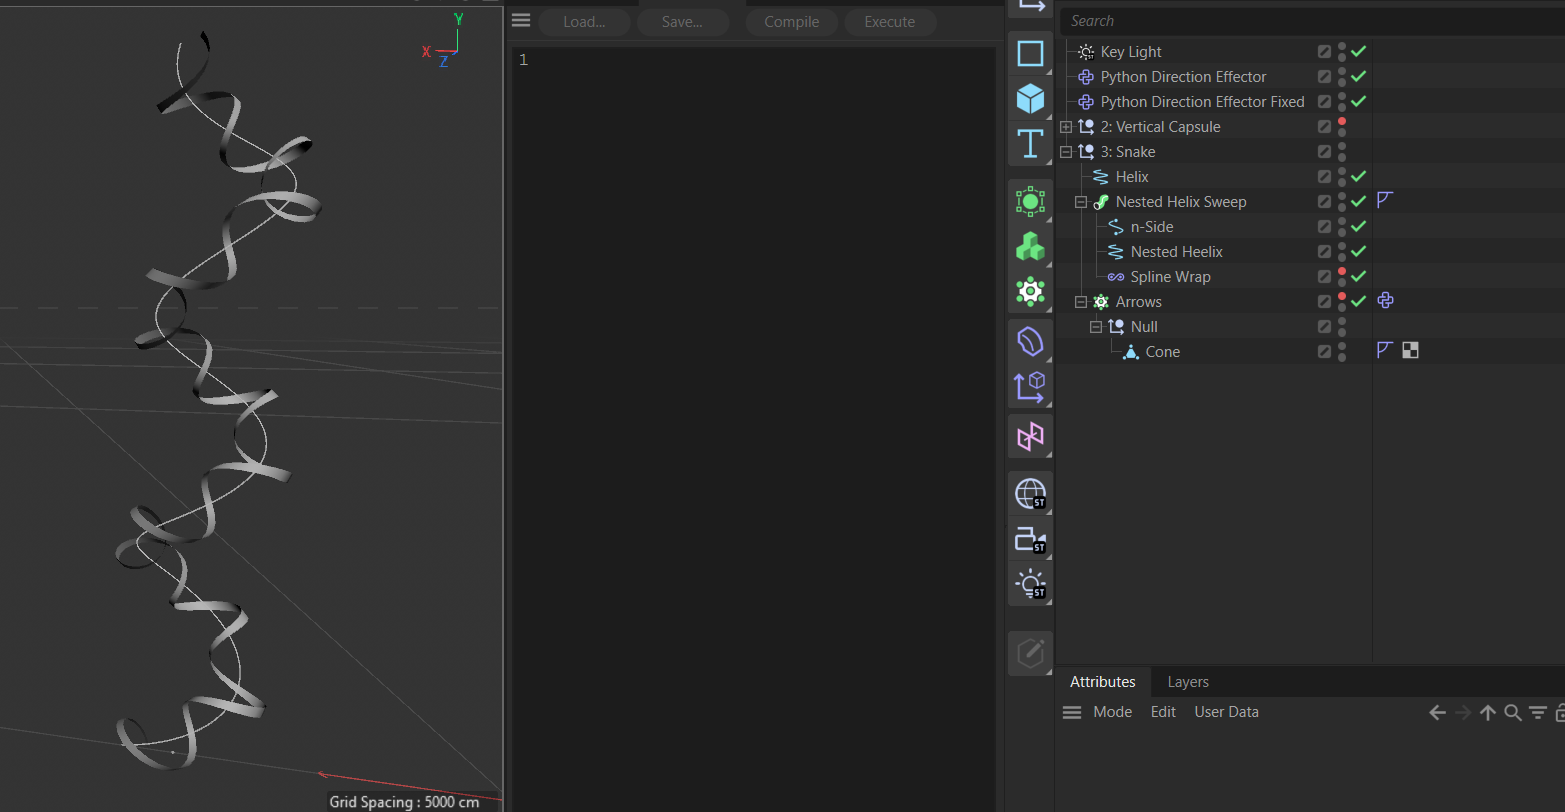
Task: Click the Compile button
Action: 792,22
